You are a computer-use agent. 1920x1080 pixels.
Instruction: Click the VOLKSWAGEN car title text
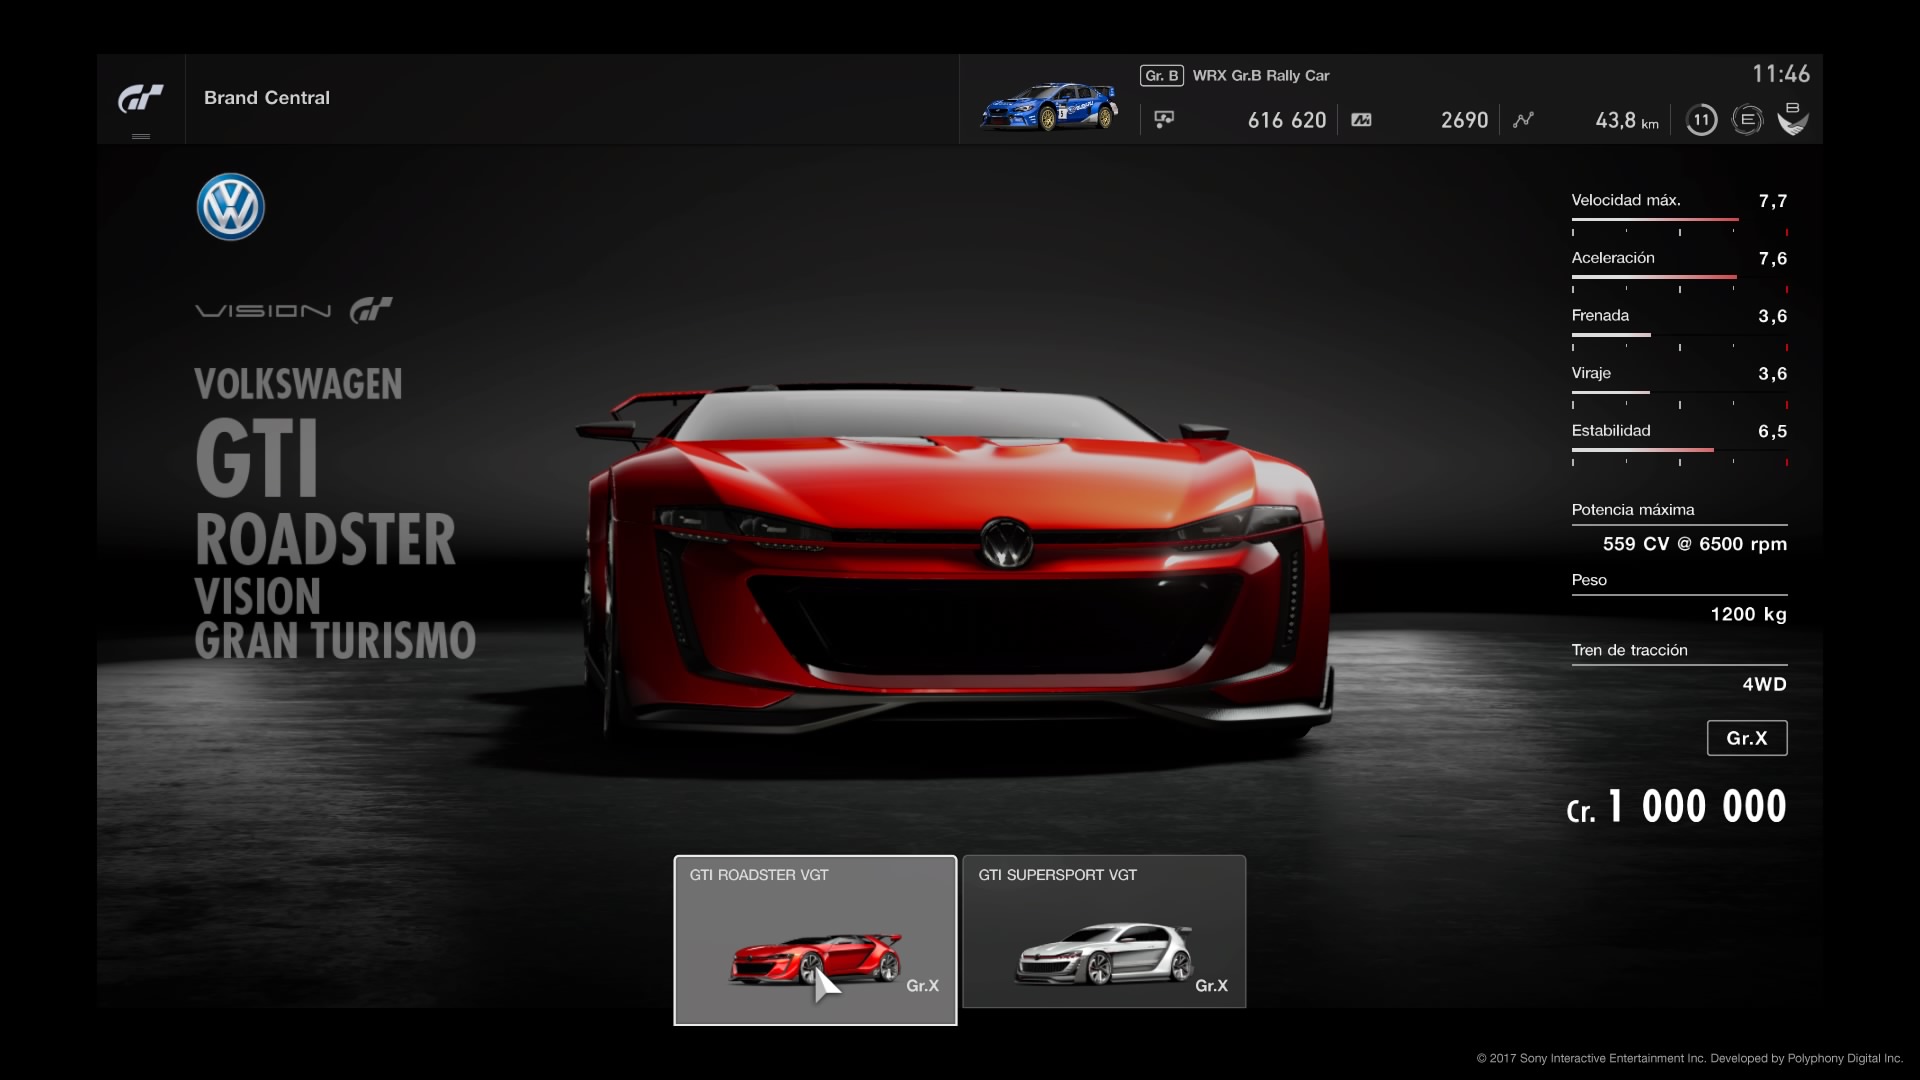pos(298,384)
